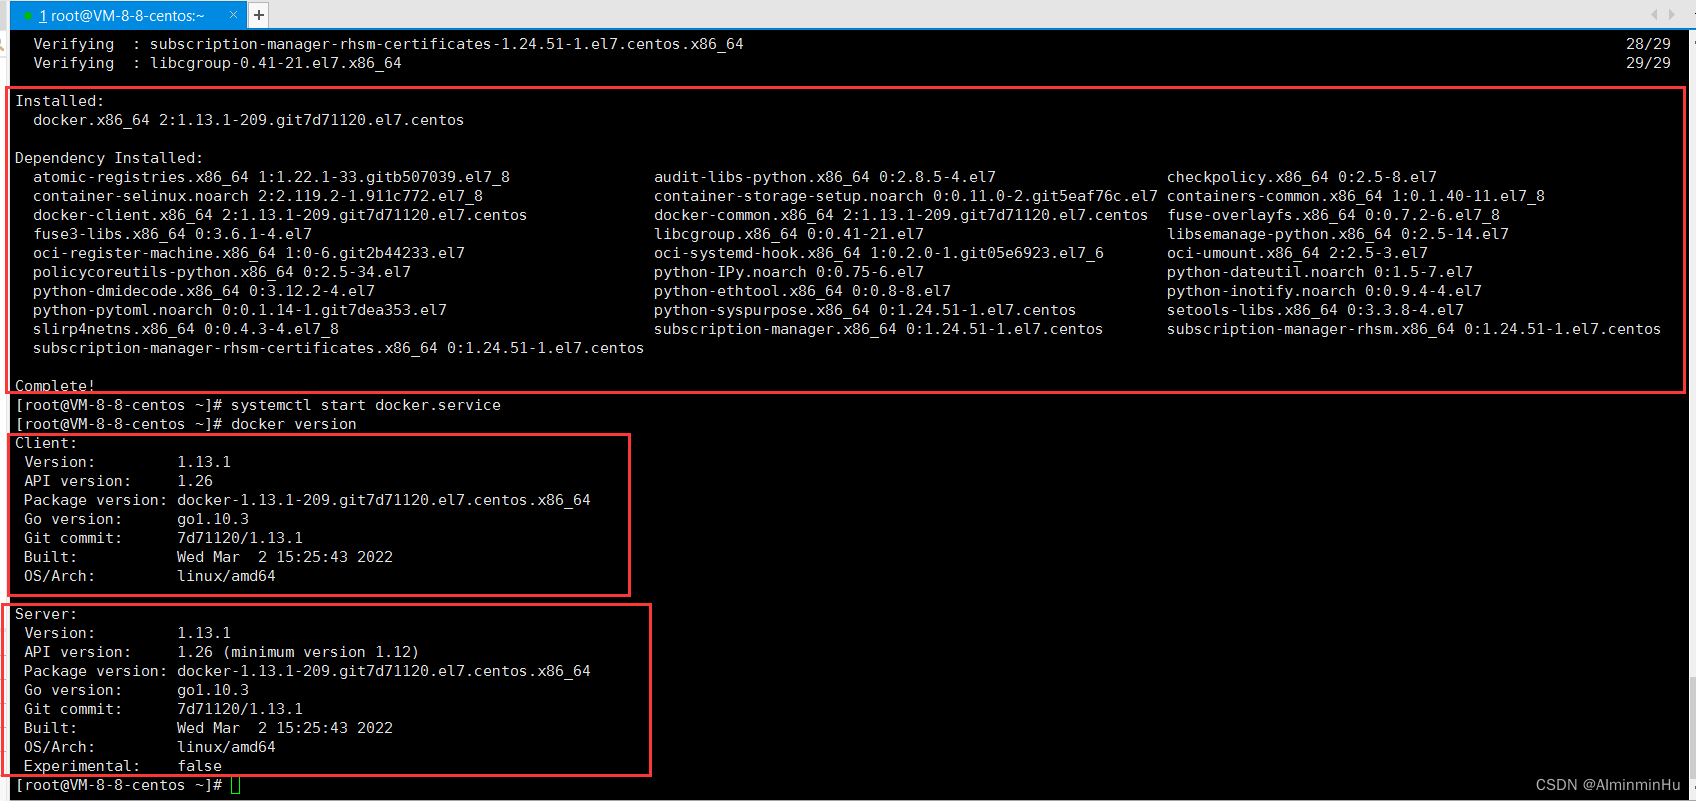Click the checkpolicy.x86_64 package entry
The height and width of the screenshot is (801, 1696).
[x=1302, y=177]
